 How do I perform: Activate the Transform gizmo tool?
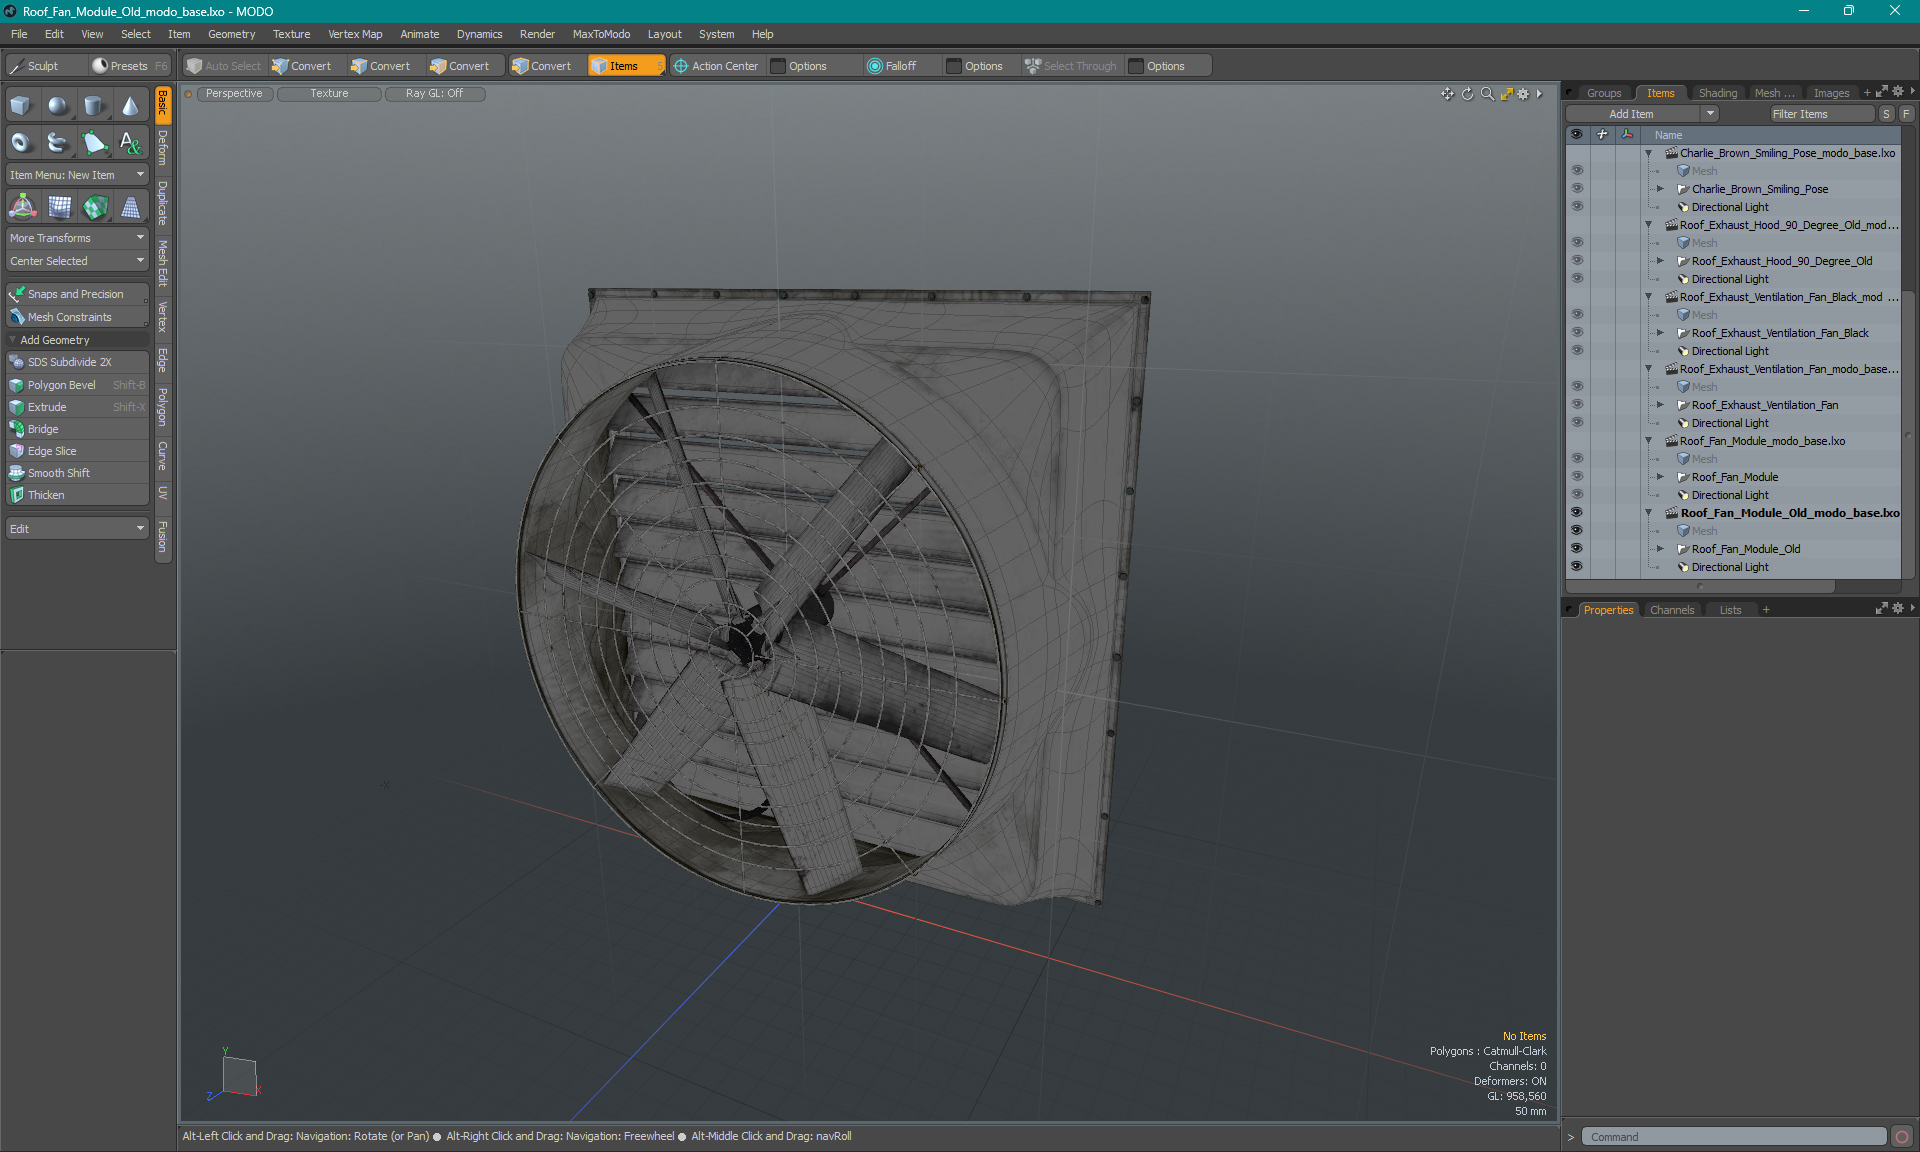[22, 207]
